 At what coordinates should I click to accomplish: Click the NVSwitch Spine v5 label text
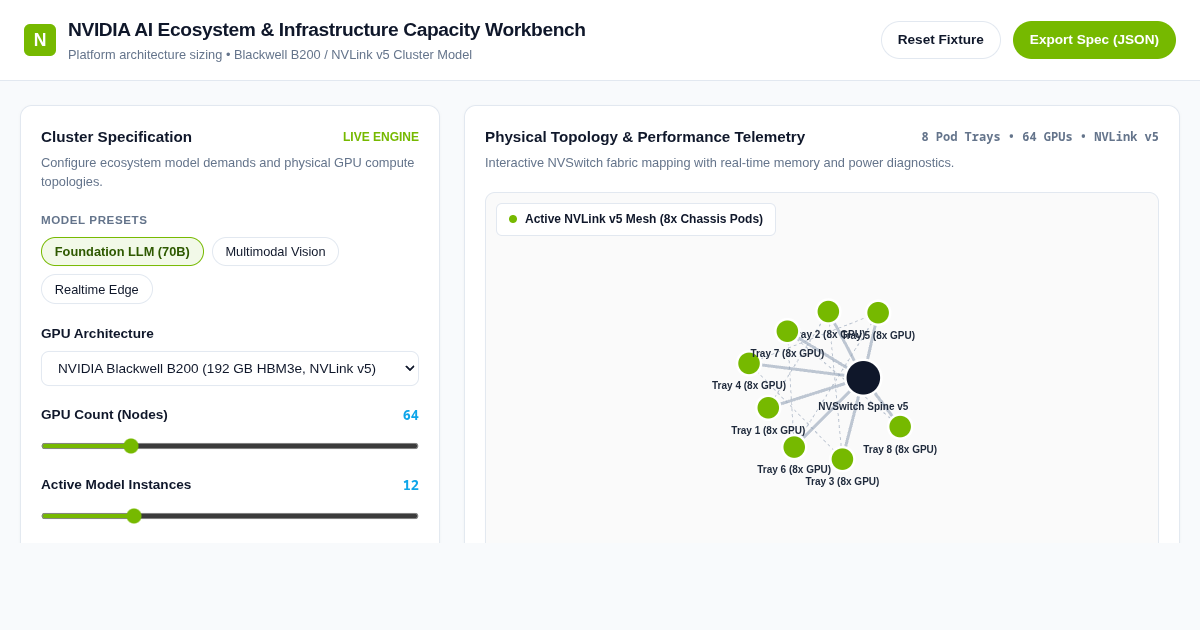click(x=863, y=407)
